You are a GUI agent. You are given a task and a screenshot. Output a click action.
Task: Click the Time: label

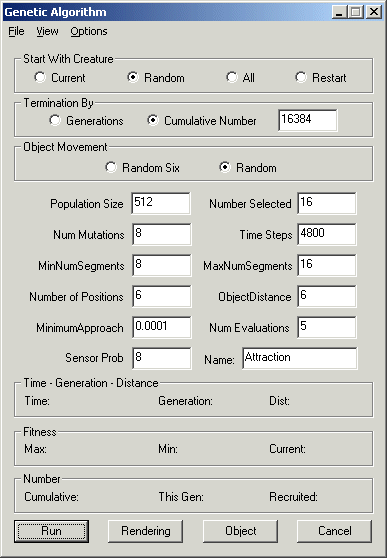click(x=37, y=401)
